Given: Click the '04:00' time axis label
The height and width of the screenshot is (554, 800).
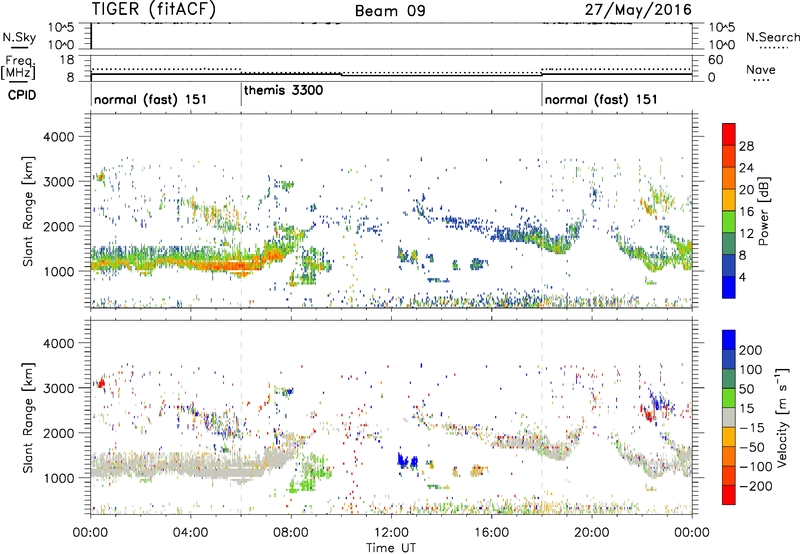Looking at the screenshot, I should click(x=191, y=533).
